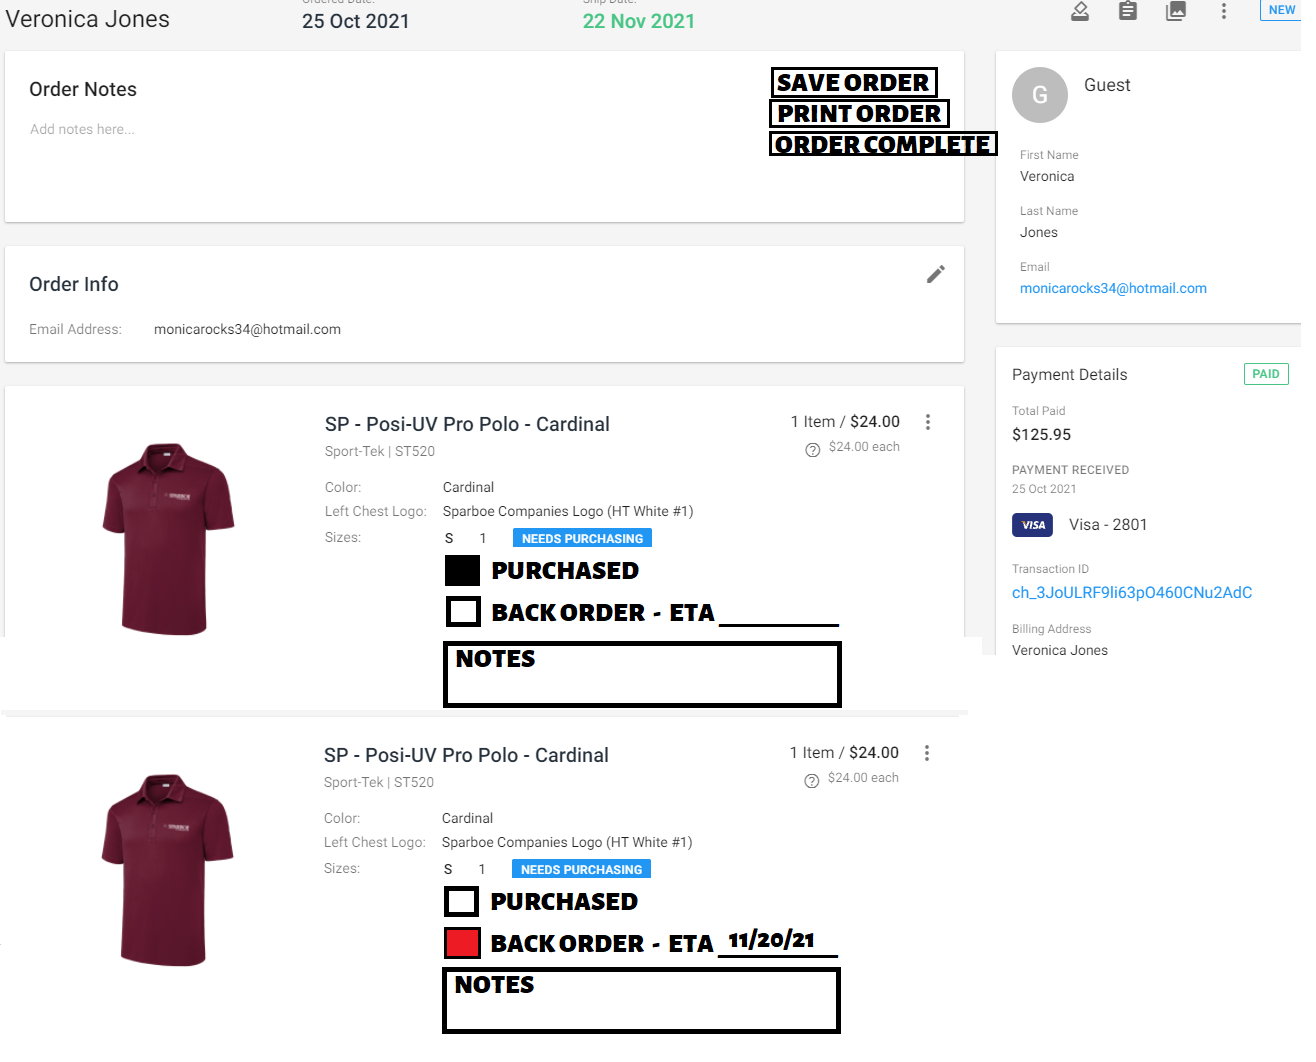Click the red BACK ORDER box, second polo
Viewport: 1316px width, 1062px height.
coord(462,942)
